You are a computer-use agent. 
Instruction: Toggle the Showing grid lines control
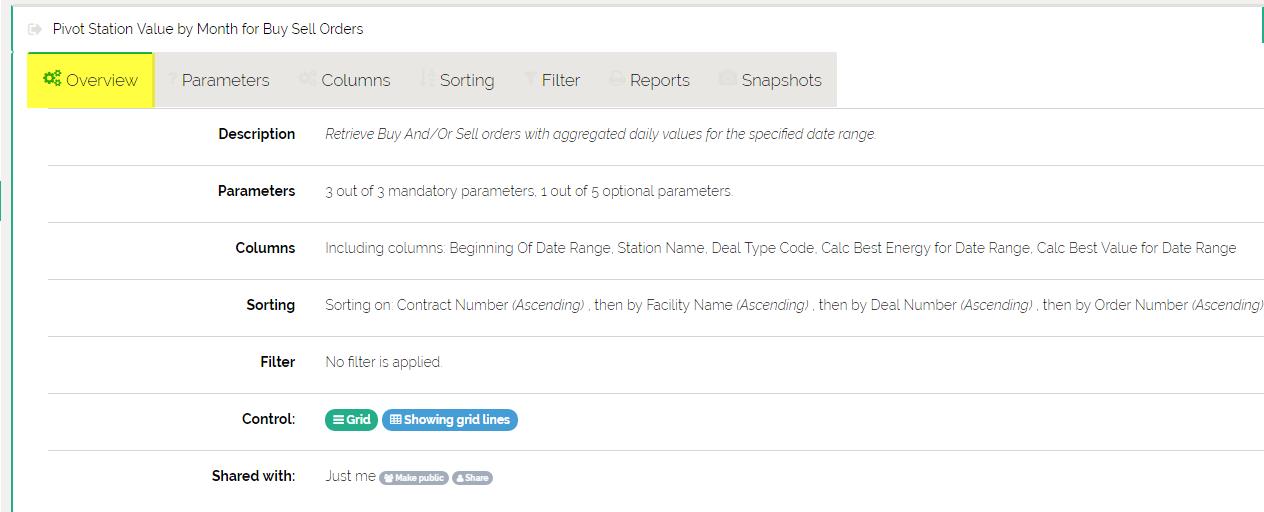pyautogui.click(x=450, y=420)
